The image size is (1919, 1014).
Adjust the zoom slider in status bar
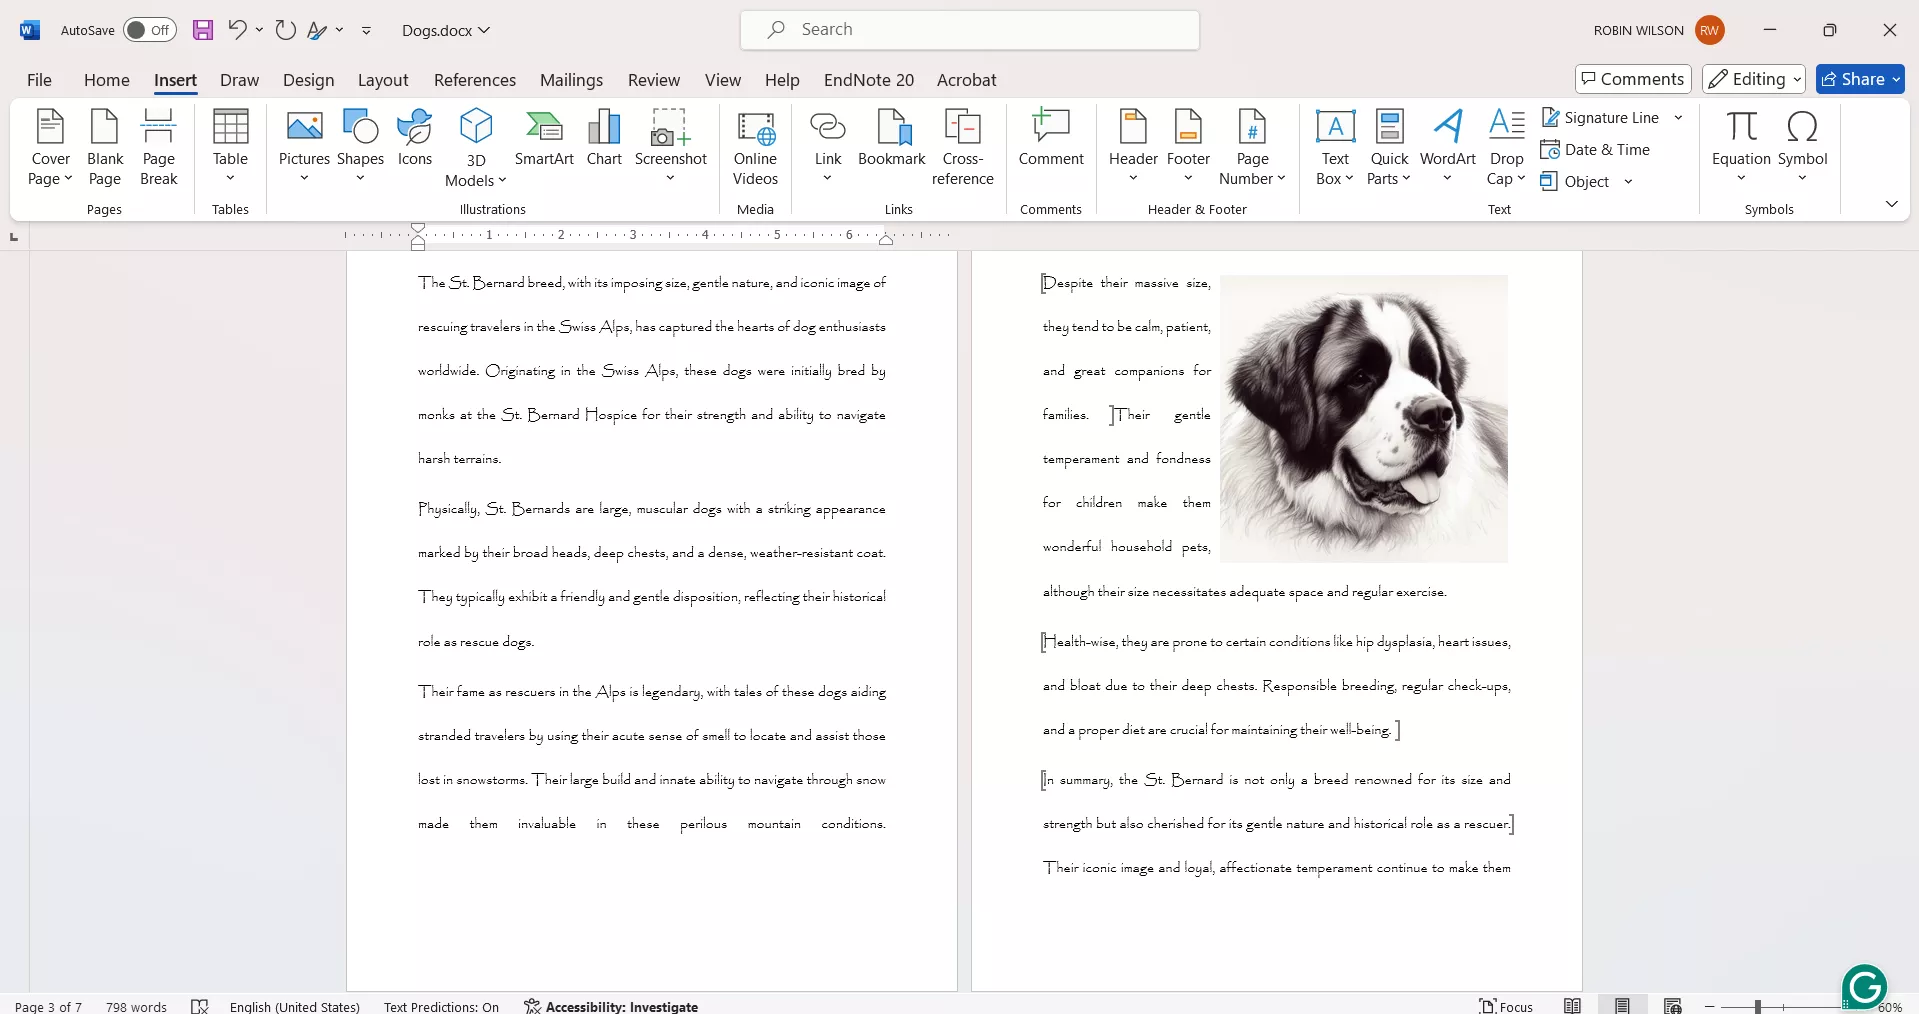[x=1757, y=1006]
